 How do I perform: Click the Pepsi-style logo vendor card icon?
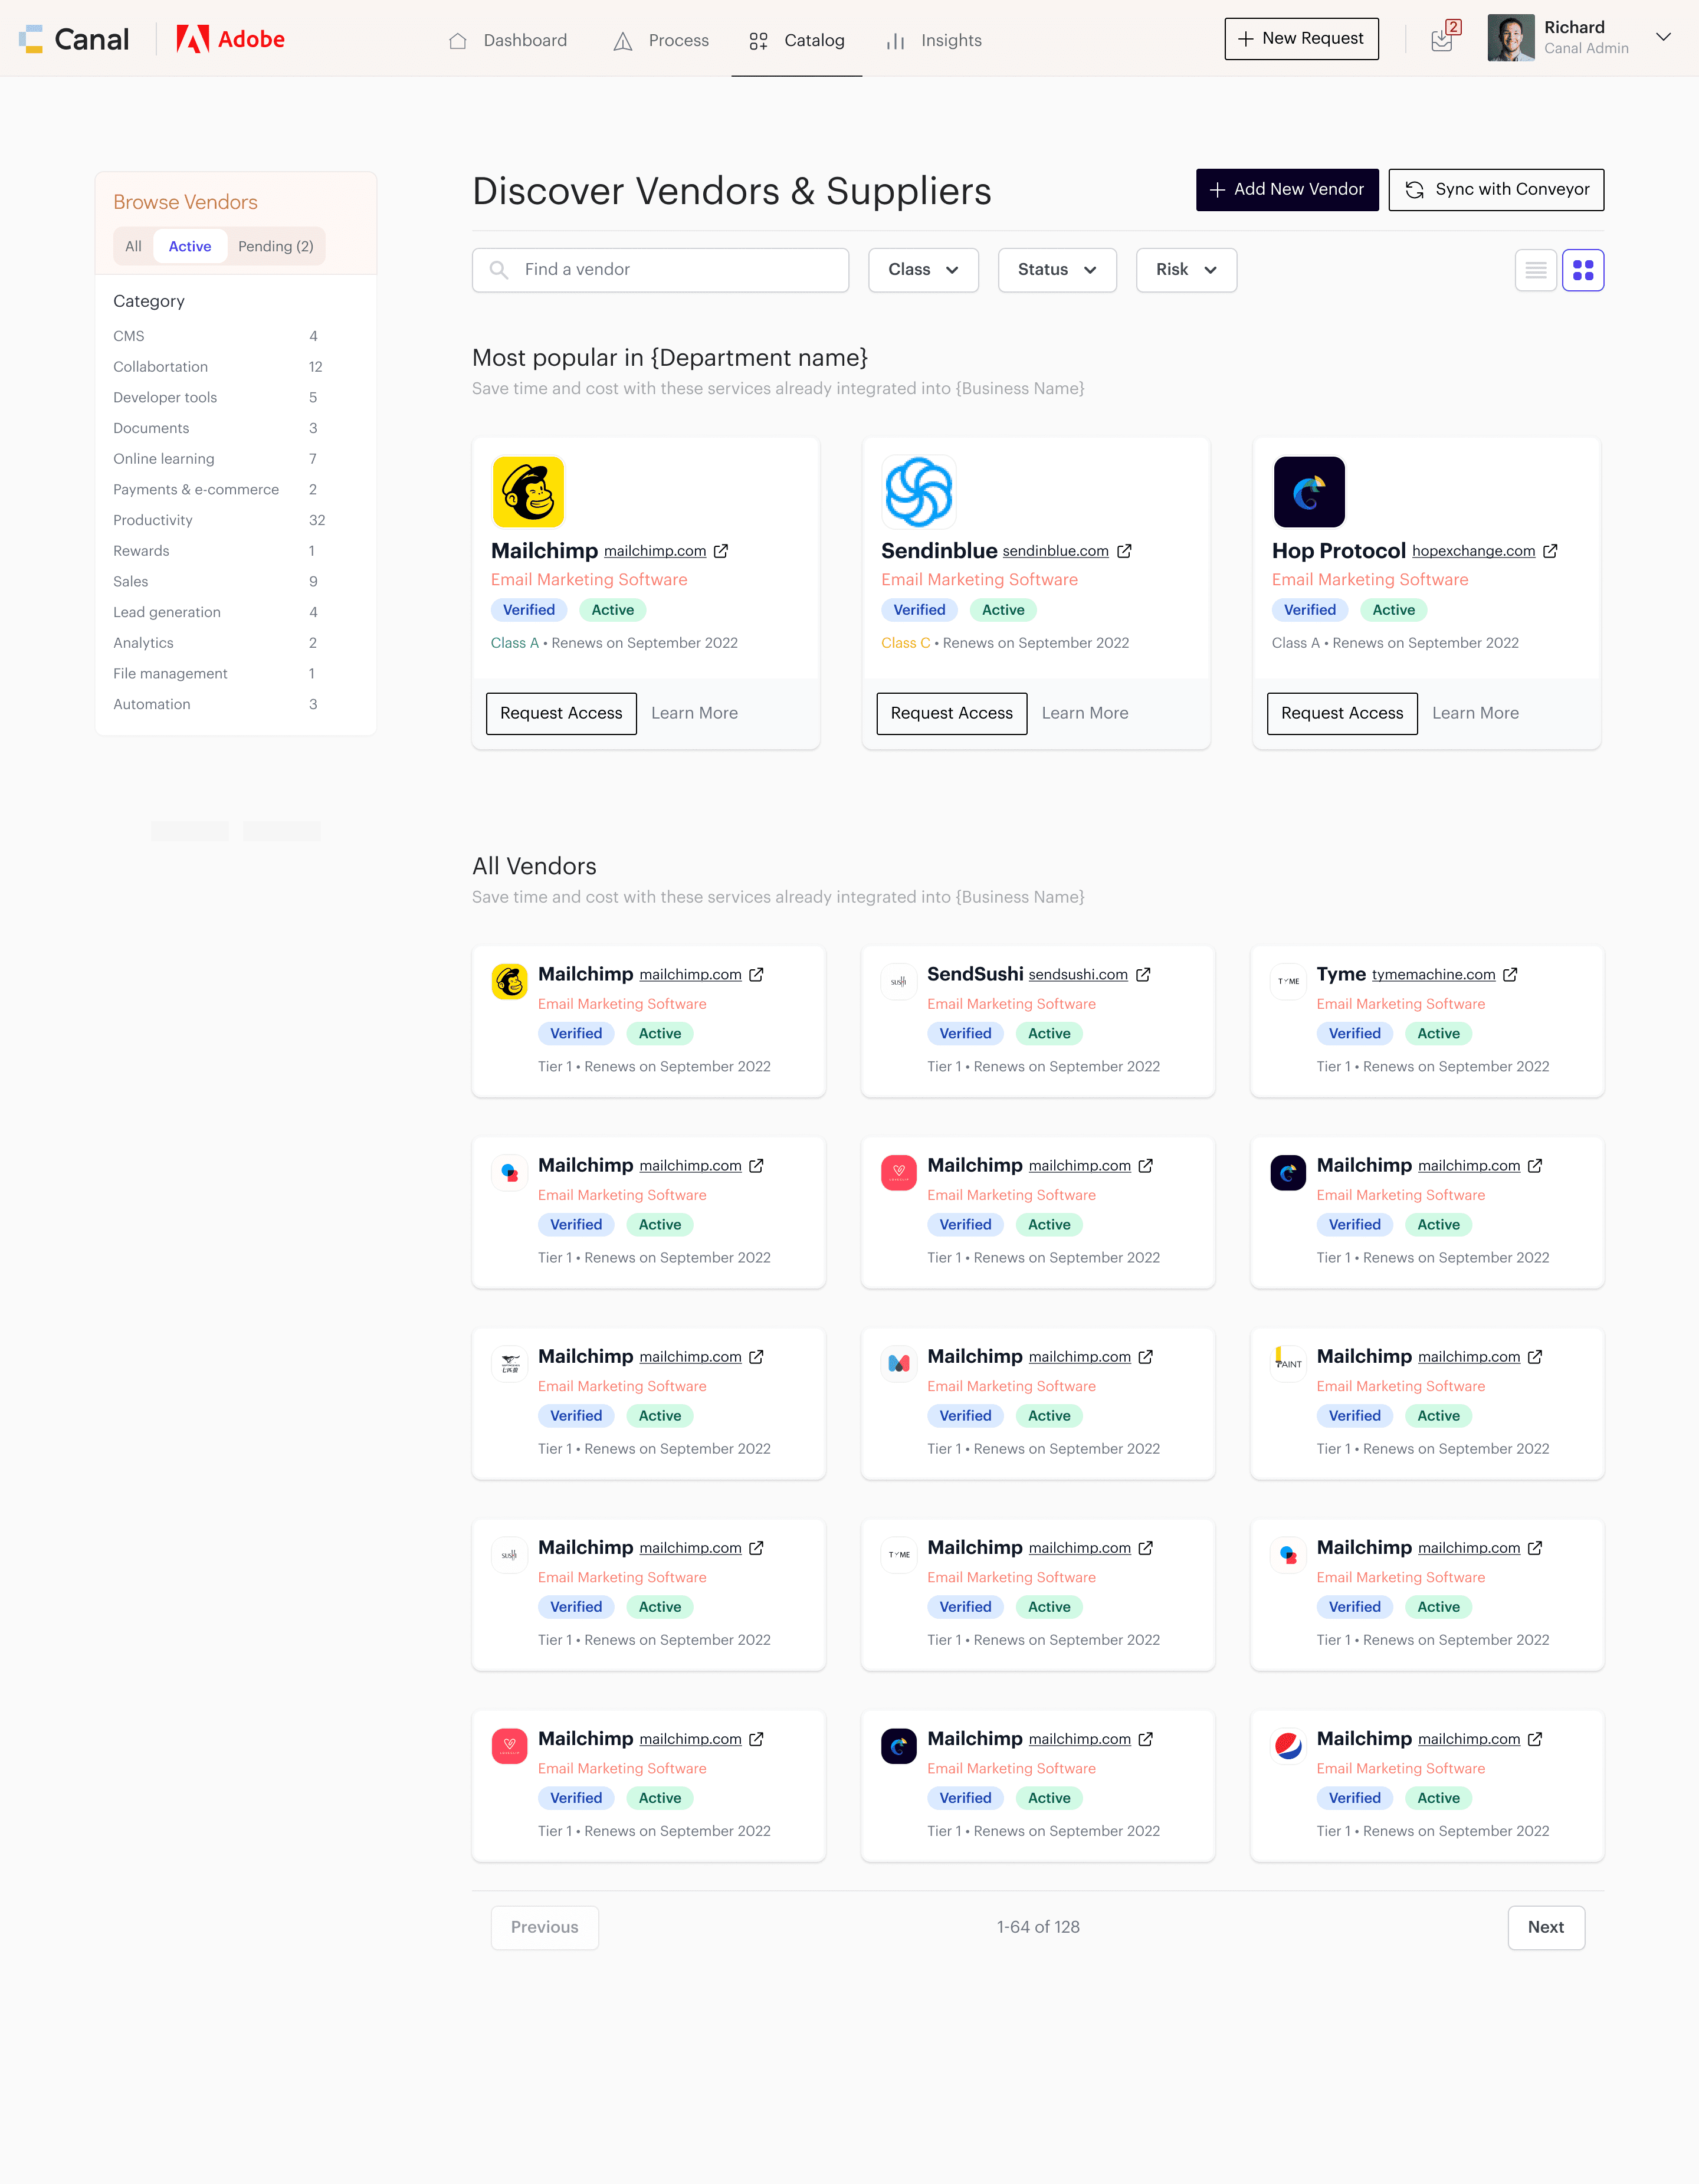1288,1746
